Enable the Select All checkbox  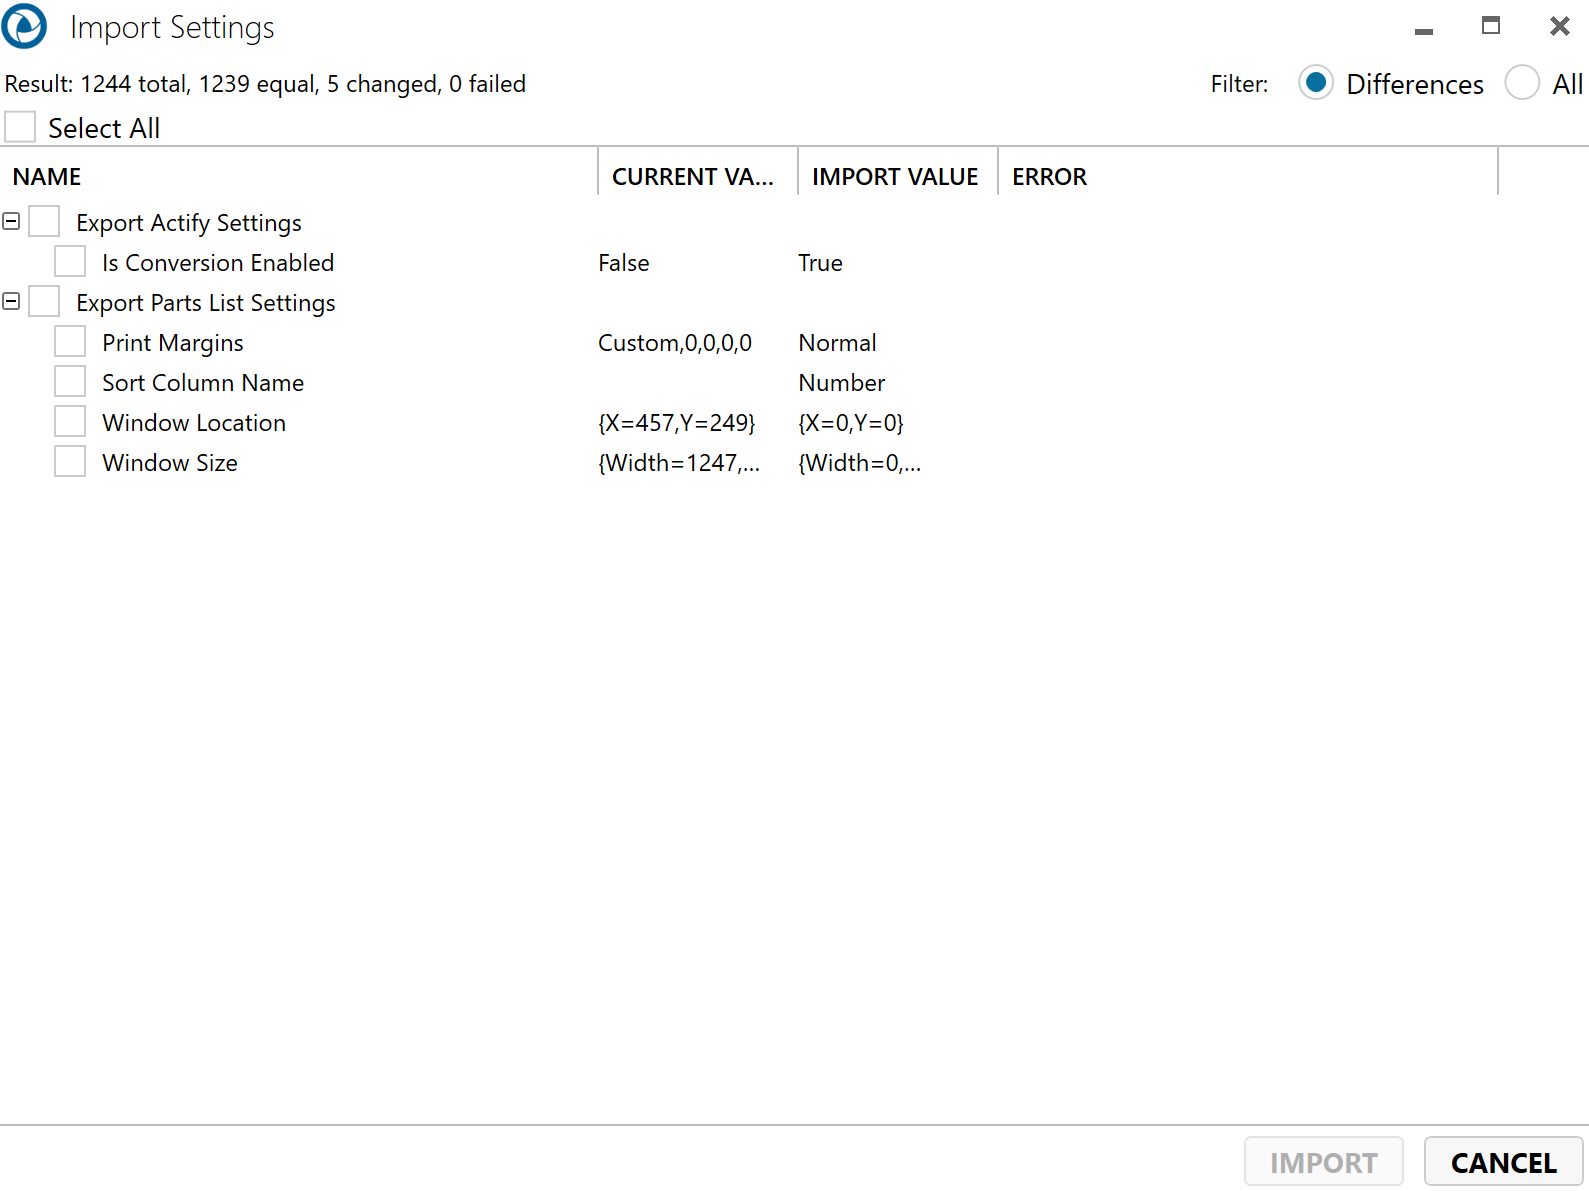pyautogui.click(x=21, y=127)
